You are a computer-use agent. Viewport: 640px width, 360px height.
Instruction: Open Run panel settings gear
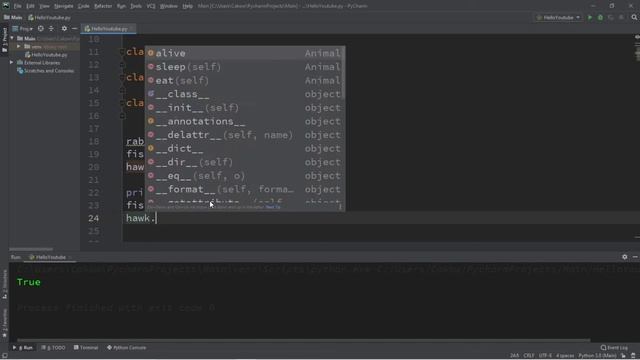(624, 257)
